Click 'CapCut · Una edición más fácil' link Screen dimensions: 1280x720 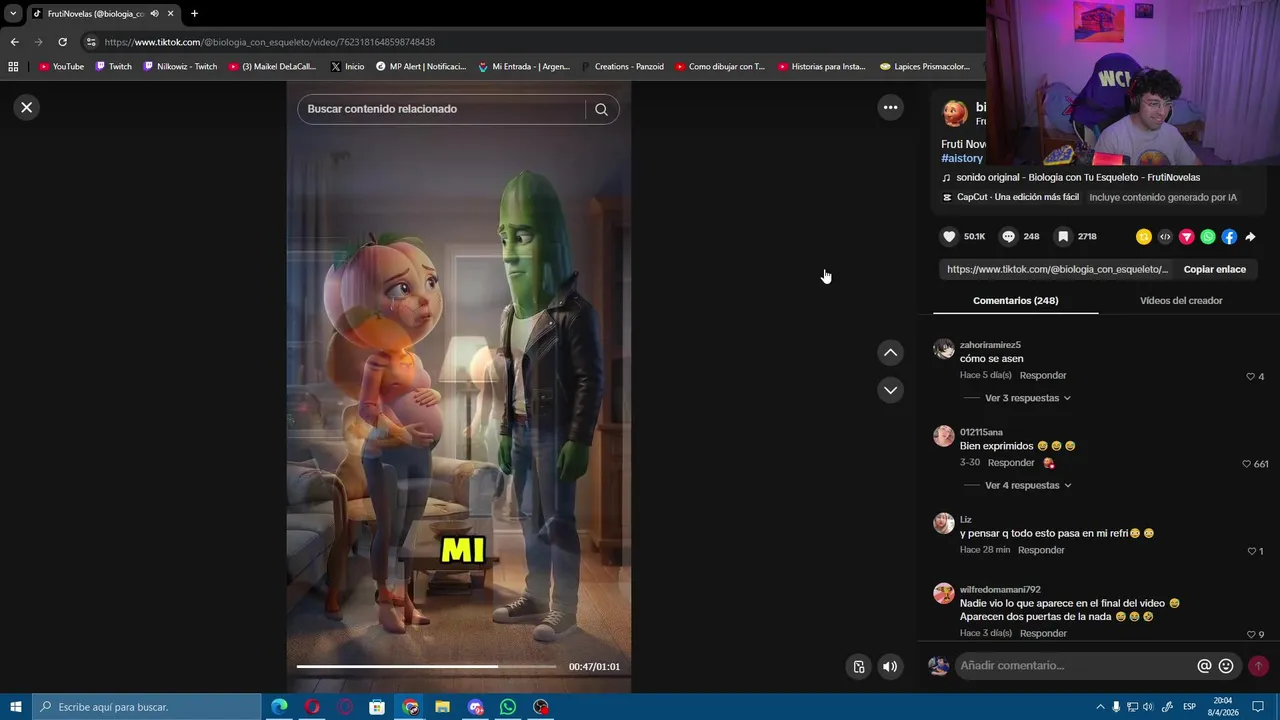1017,197
